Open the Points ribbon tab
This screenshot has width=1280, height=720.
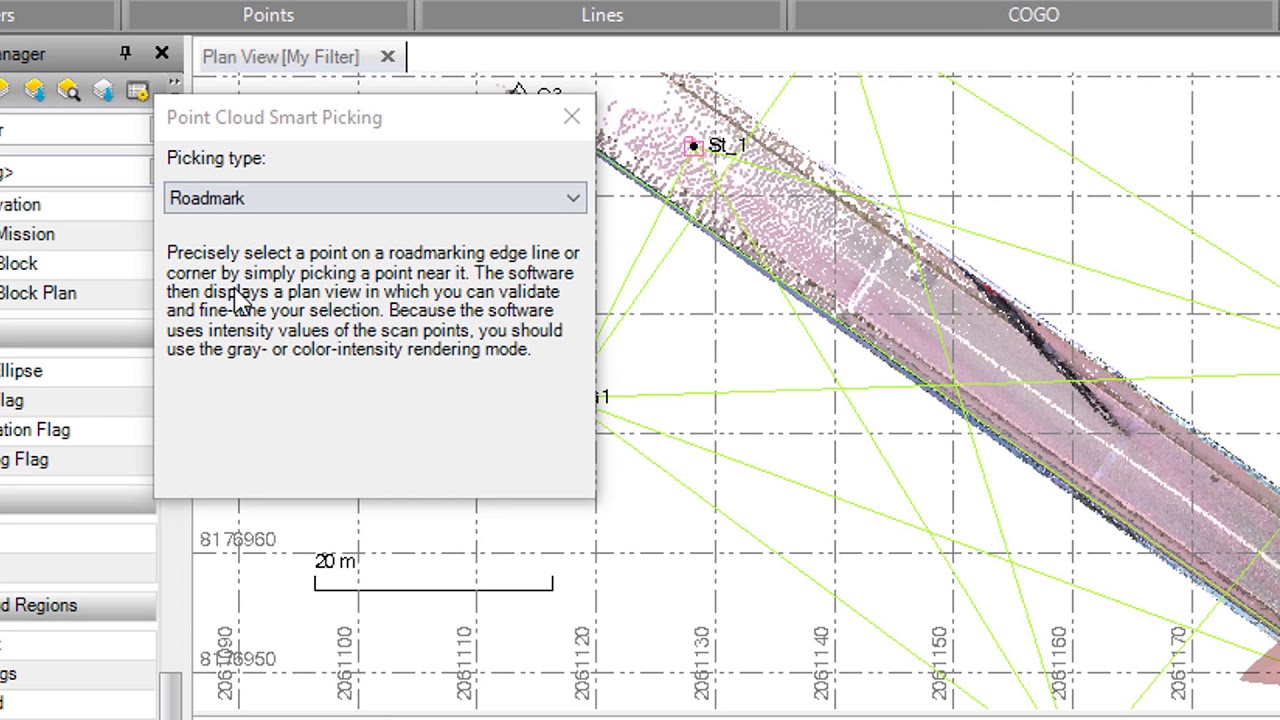click(268, 15)
